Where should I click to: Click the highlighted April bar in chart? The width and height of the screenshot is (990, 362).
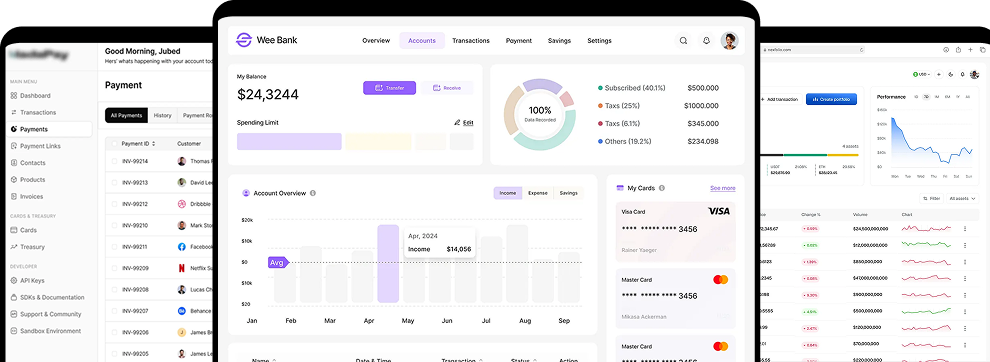point(388,263)
